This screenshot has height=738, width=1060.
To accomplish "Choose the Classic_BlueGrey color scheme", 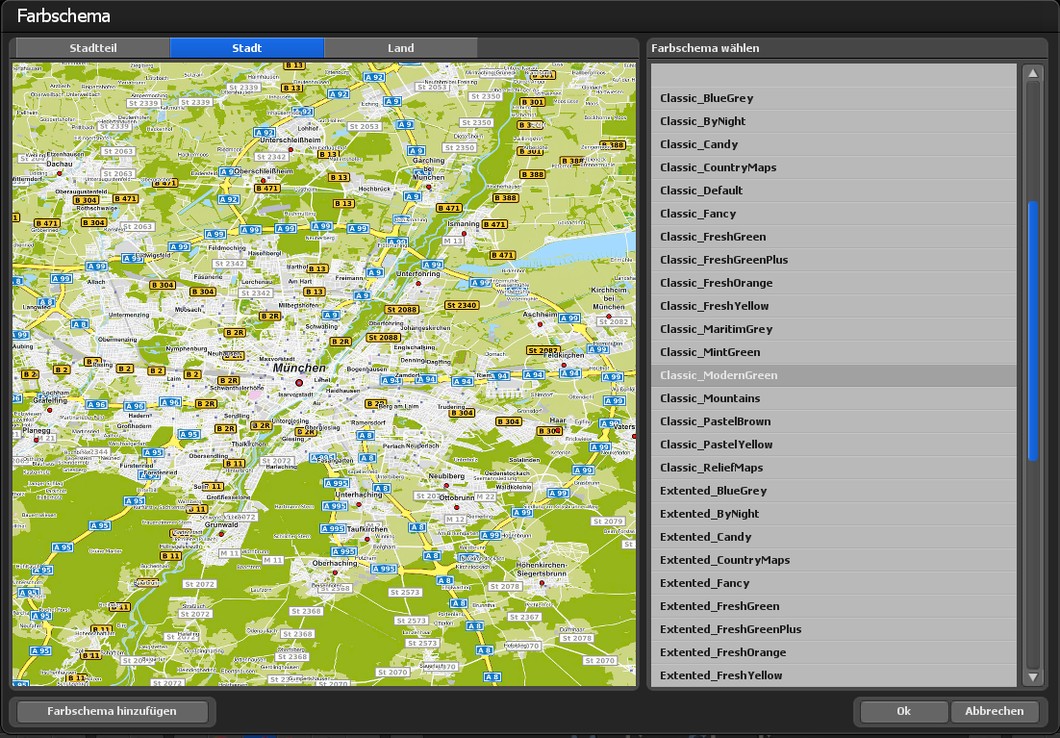I will point(707,98).
